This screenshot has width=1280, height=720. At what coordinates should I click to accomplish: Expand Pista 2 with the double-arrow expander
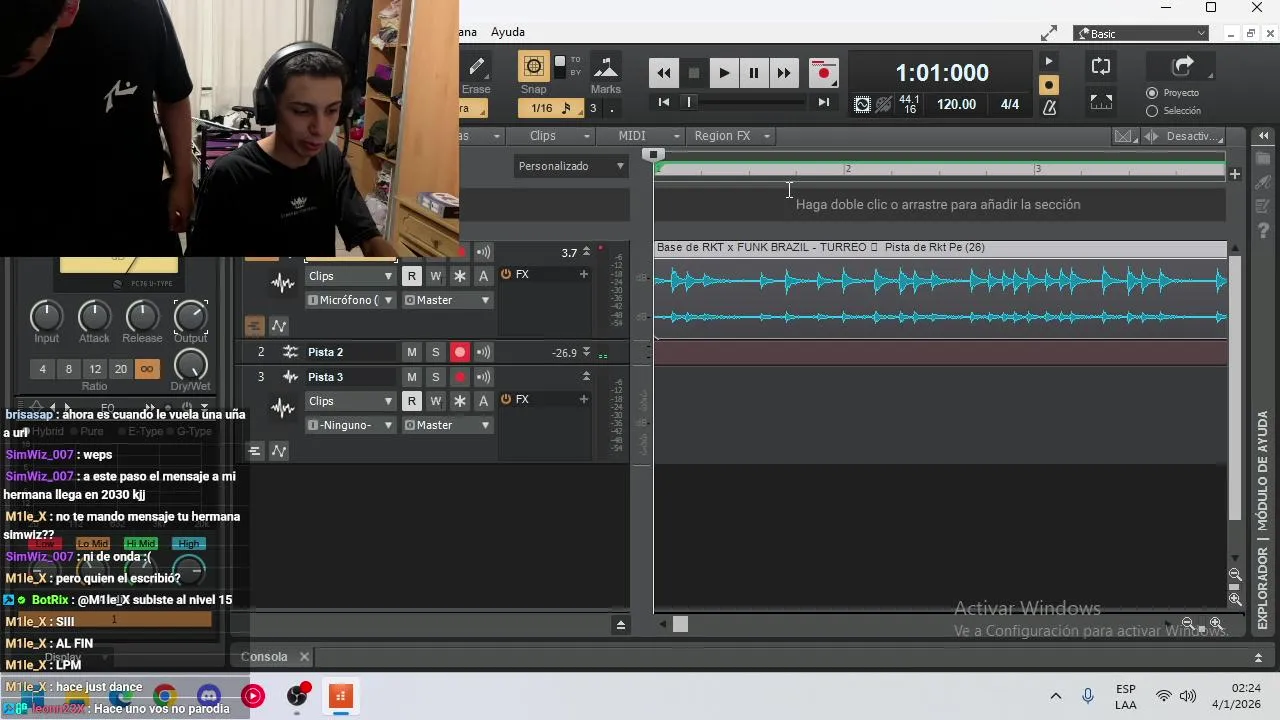pos(586,352)
